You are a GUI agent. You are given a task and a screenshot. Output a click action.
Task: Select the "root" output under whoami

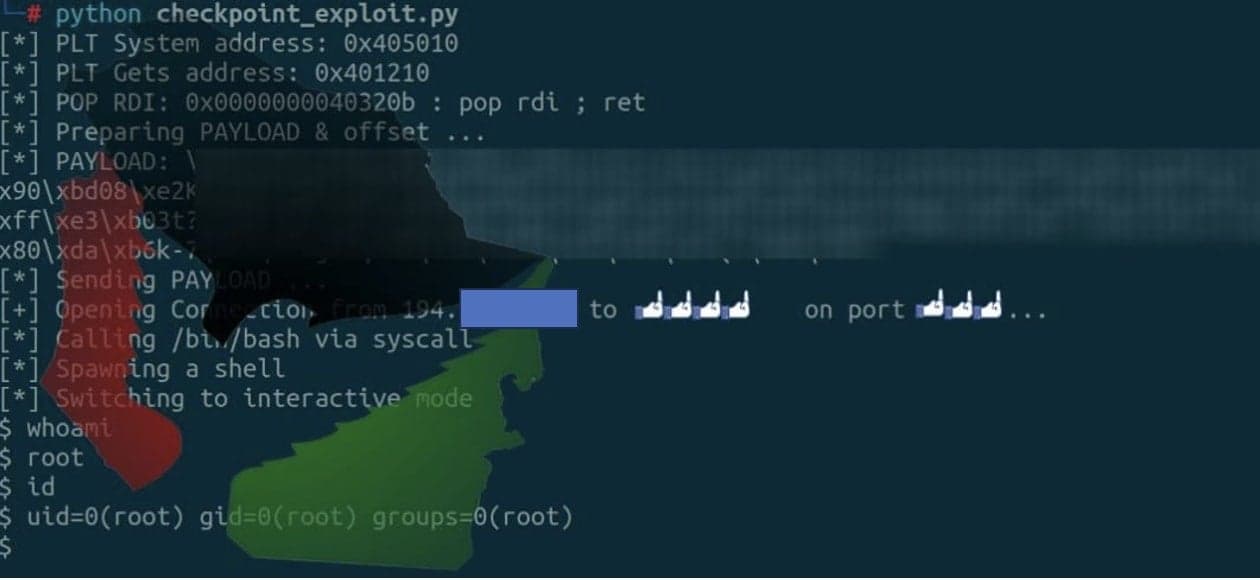[55, 457]
